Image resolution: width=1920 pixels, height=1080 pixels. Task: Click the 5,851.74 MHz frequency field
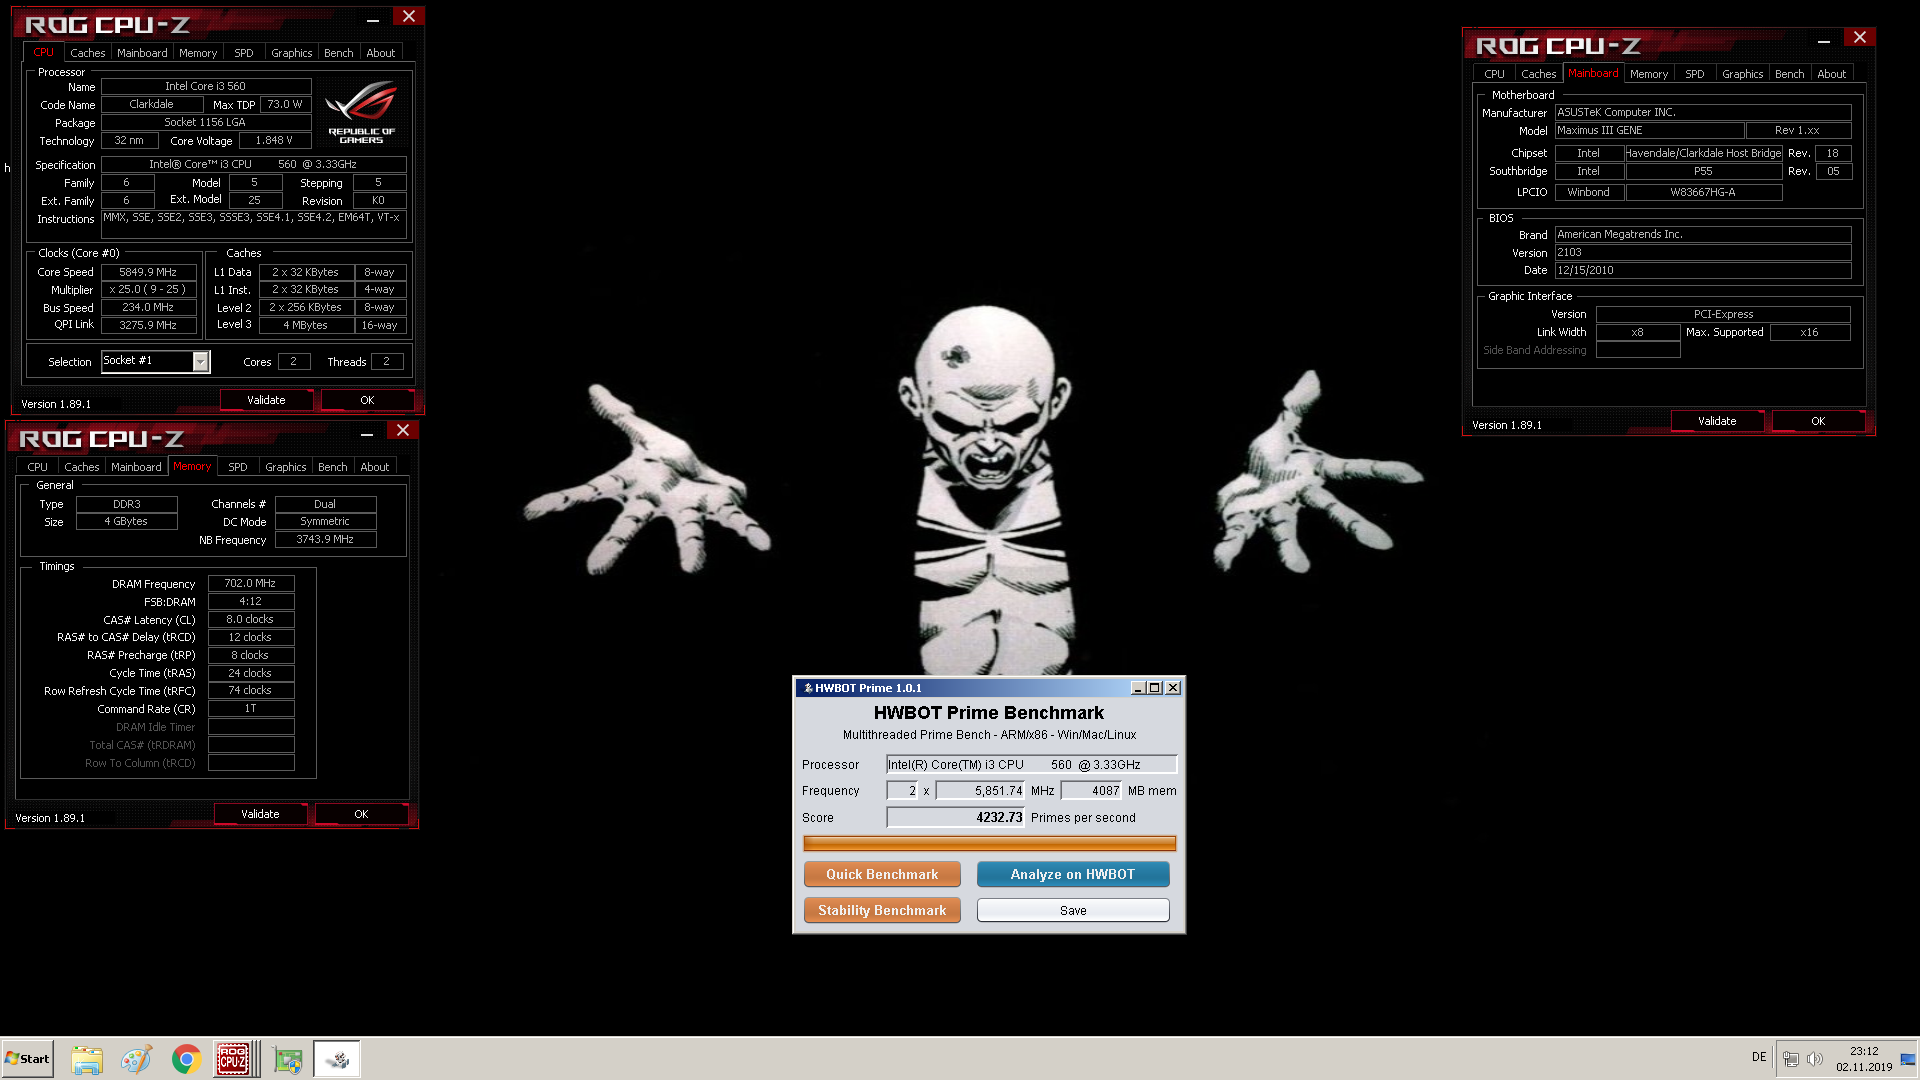[980, 790]
